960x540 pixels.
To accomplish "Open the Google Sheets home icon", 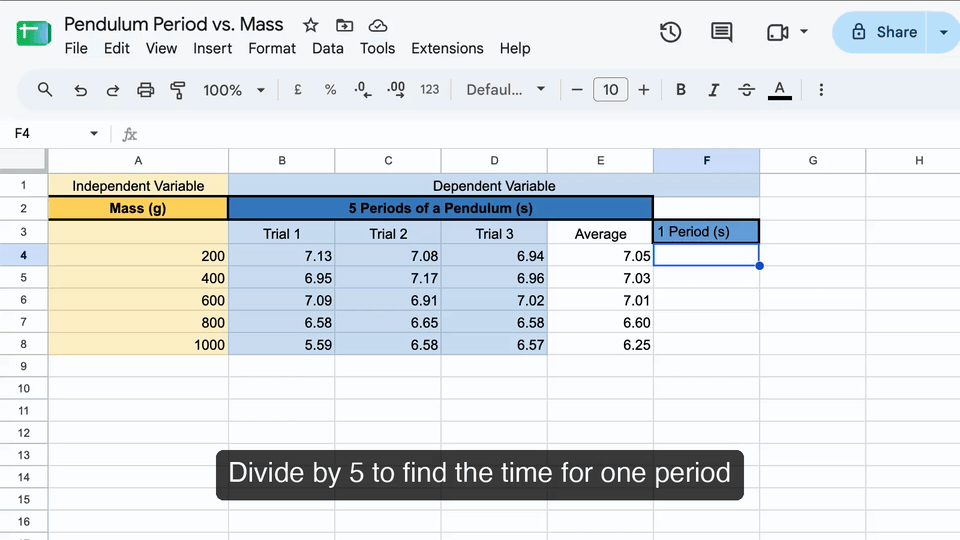I will coord(34,33).
